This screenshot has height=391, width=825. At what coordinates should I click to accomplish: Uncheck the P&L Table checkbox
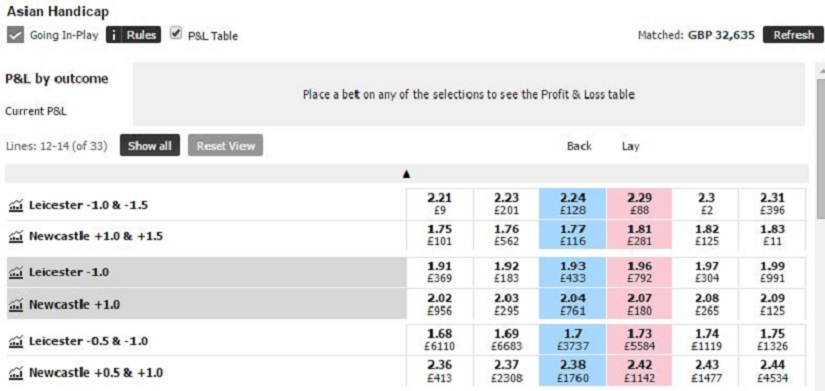click(x=176, y=34)
